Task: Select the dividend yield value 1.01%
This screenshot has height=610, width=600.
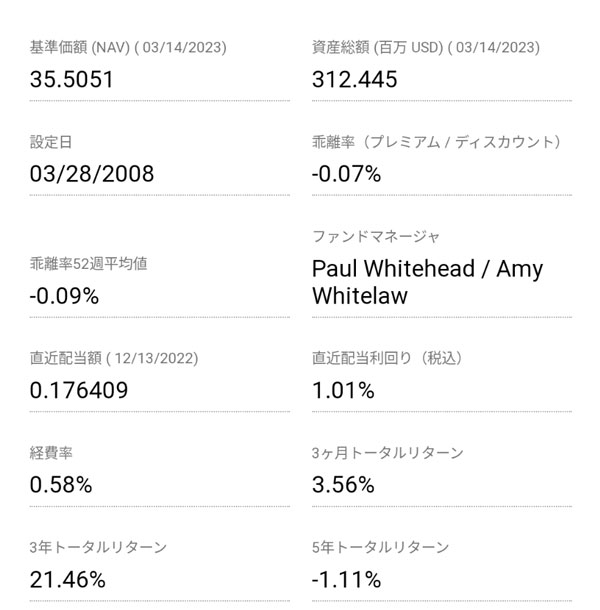Action: pyautogui.click(x=343, y=390)
